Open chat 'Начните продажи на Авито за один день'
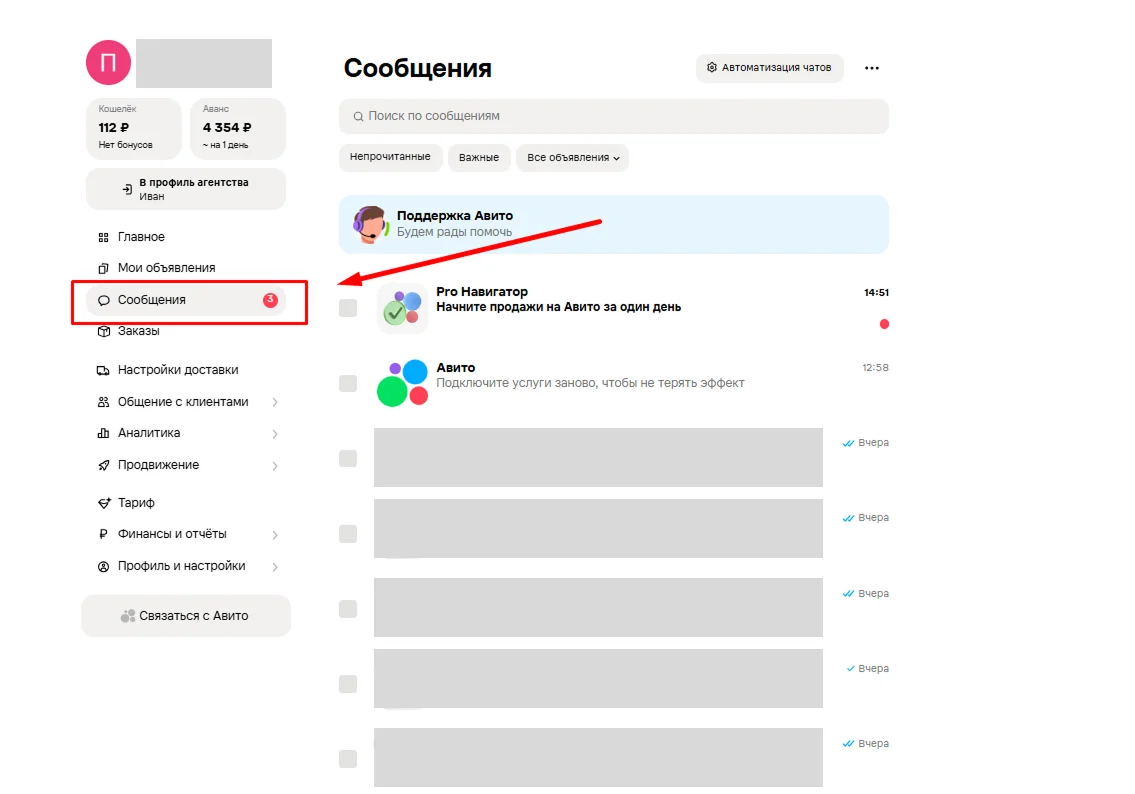The height and width of the screenshot is (794, 1135). tap(558, 307)
